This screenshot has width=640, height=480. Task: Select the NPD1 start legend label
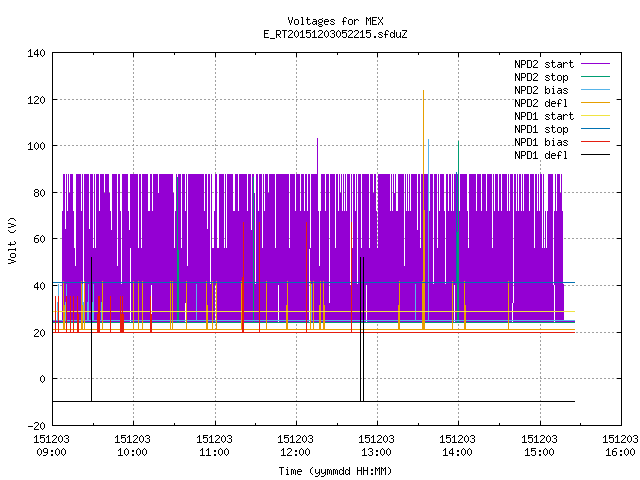pyautogui.click(x=544, y=116)
